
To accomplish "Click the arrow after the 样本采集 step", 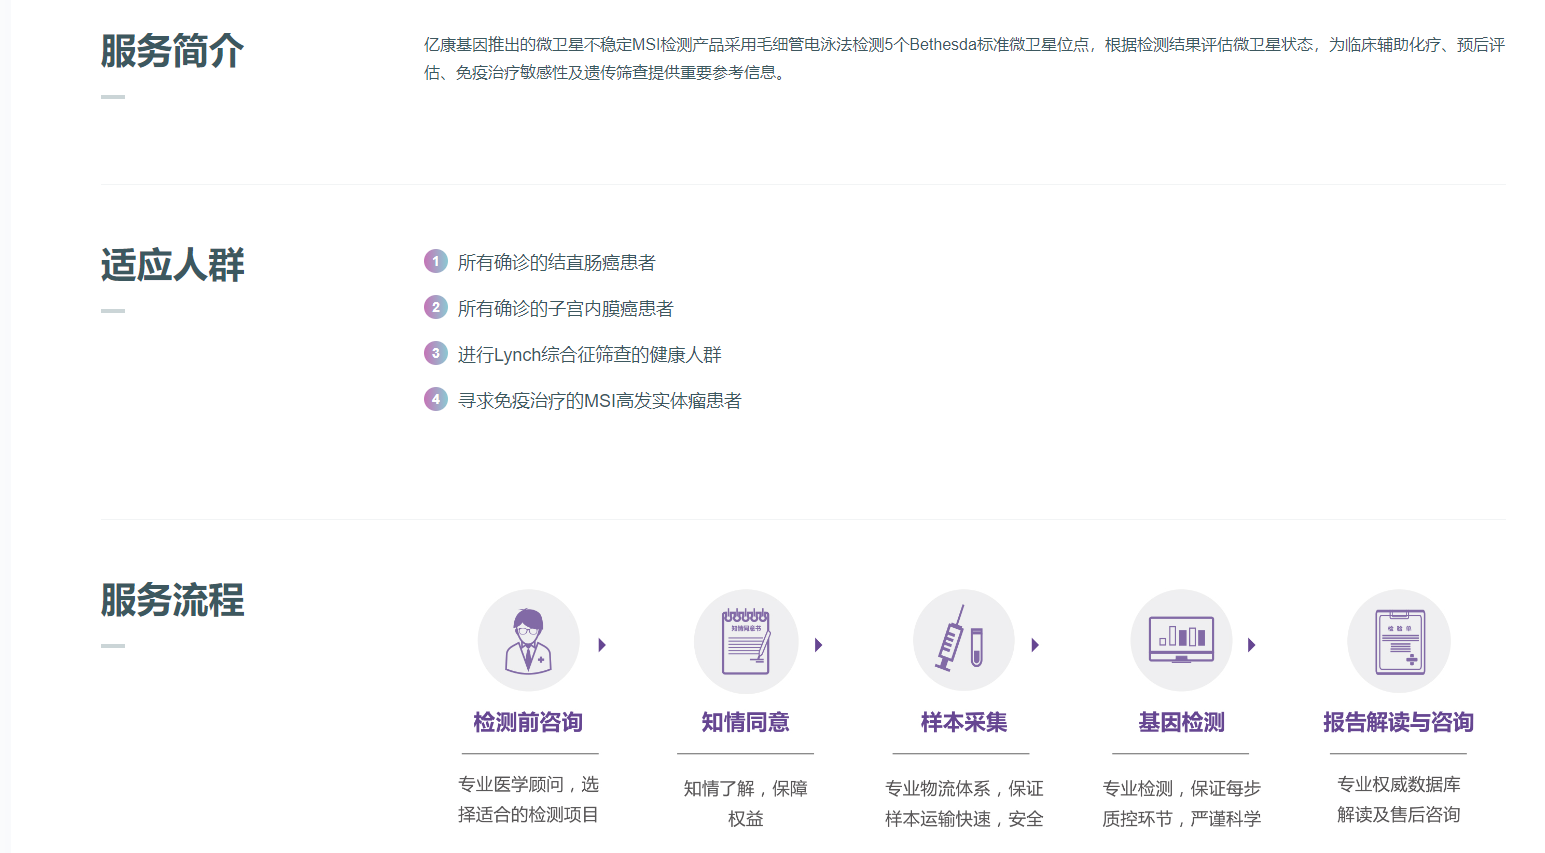I will 1035,645.
